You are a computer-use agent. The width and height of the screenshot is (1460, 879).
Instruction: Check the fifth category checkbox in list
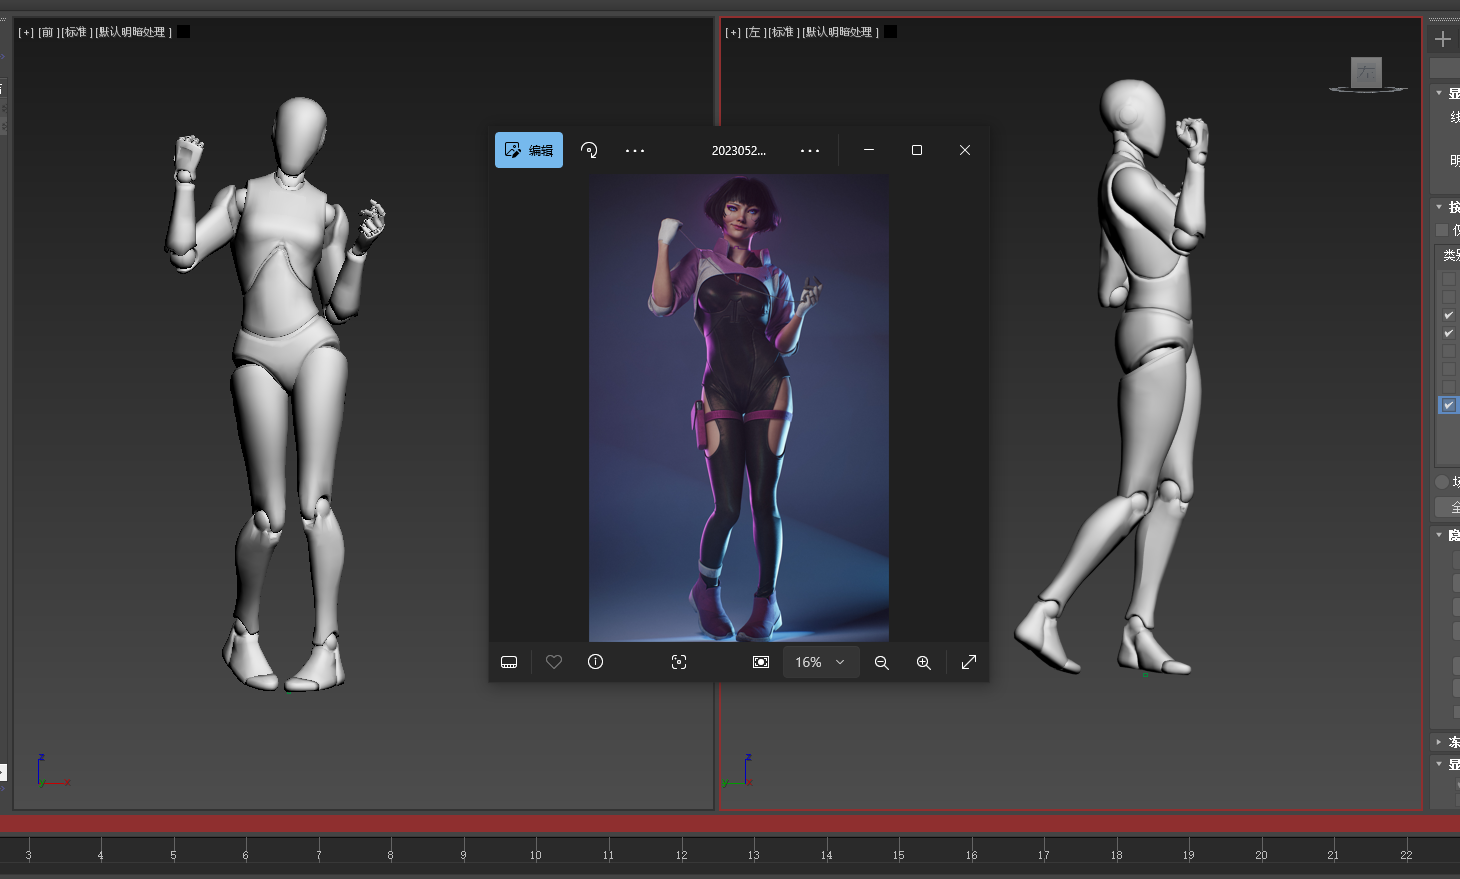pyautogui.click(x=1449, y=351)
